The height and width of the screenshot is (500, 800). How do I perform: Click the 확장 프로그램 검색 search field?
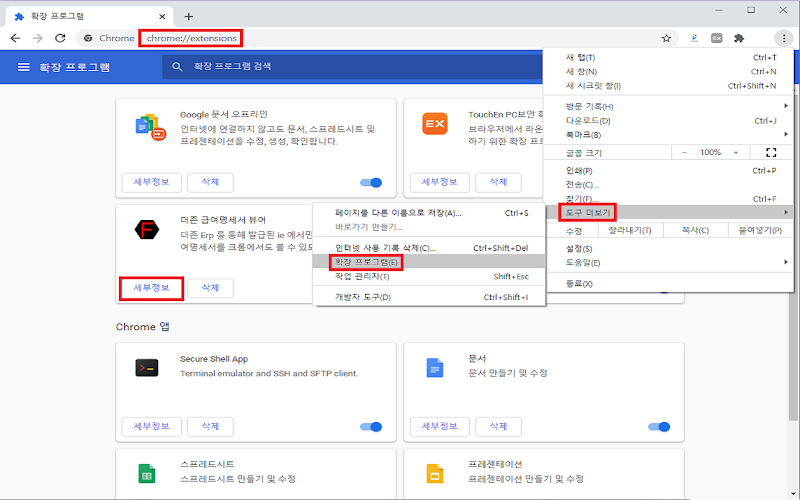(x=352, y=67)
